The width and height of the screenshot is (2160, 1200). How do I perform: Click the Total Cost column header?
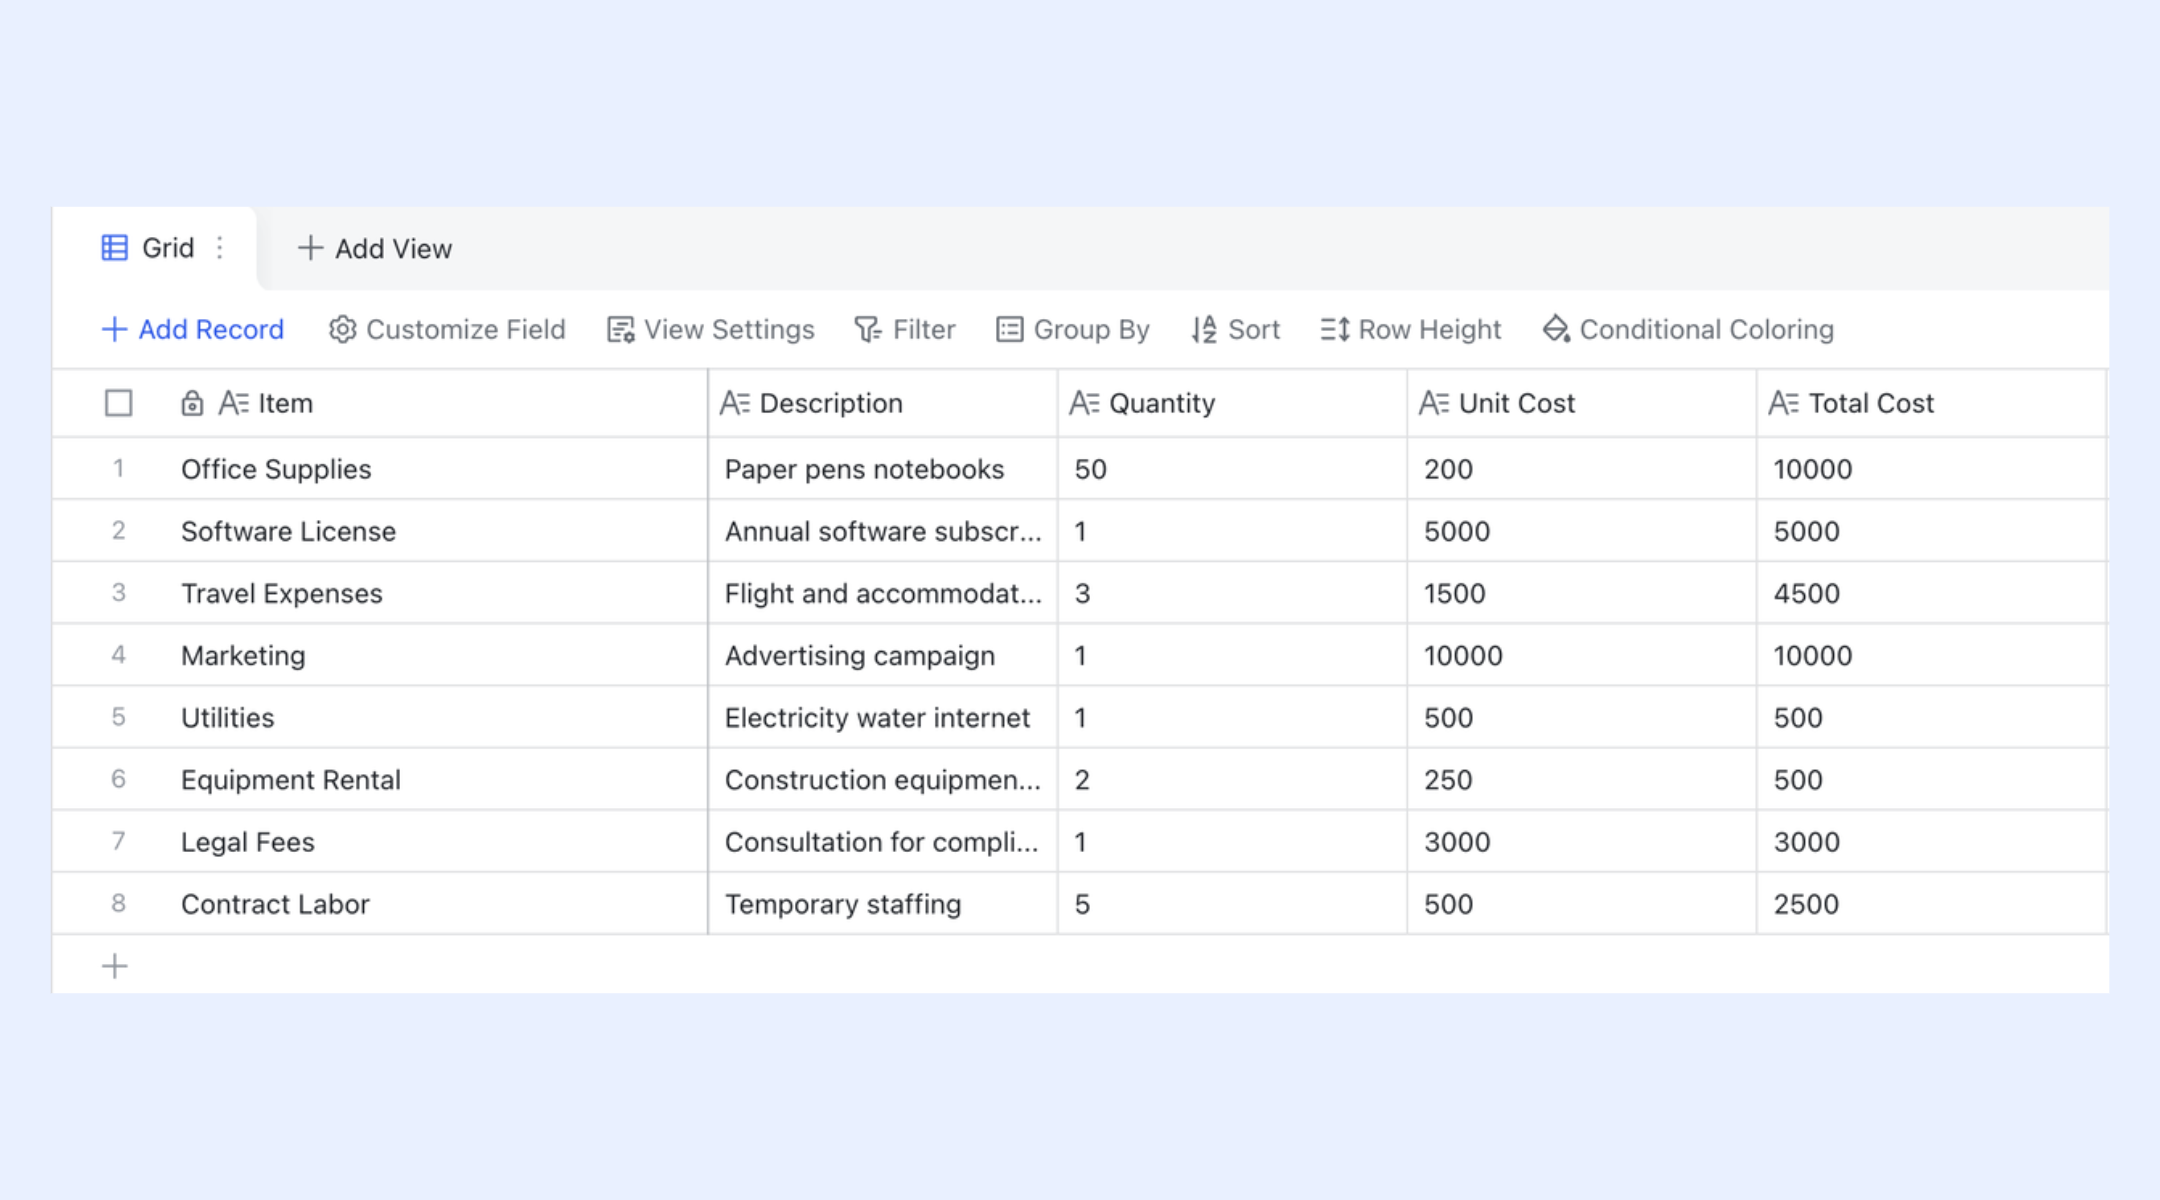pos(1931,403)
